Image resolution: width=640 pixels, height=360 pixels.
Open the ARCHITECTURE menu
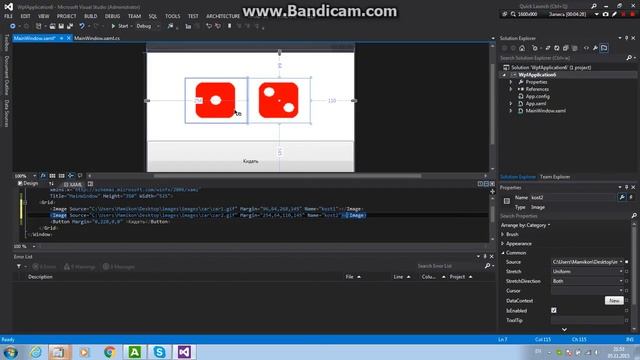click(223, 16)
